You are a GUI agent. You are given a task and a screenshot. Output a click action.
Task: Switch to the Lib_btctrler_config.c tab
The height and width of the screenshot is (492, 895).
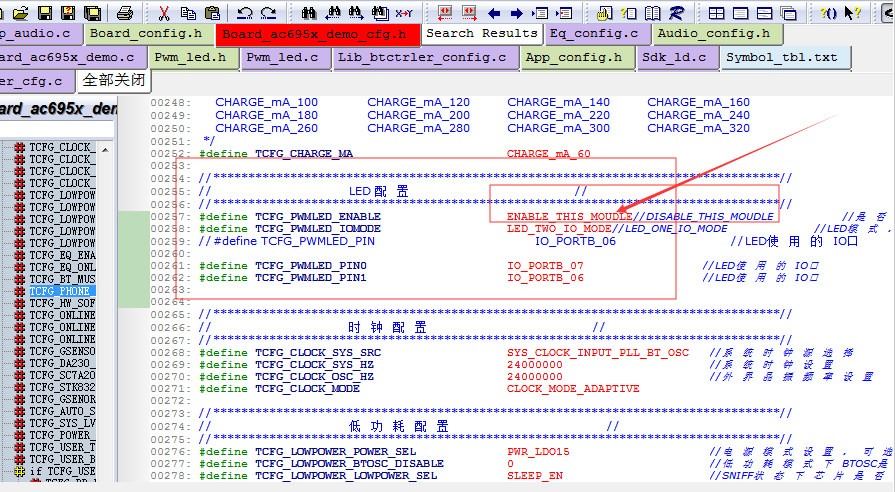(425, 58)
